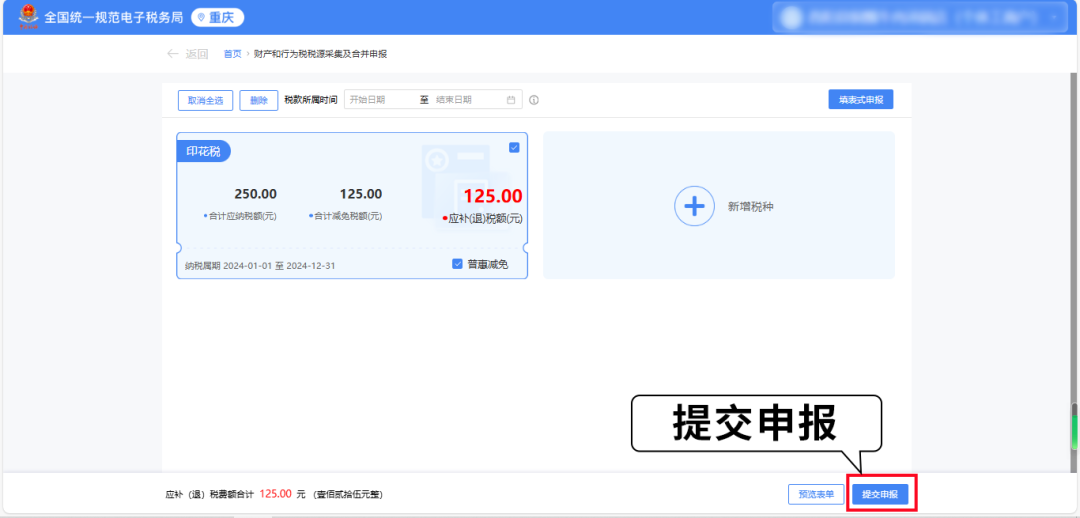Click the 取消全选 button
1080x518 pixels.
click(205, 100)
